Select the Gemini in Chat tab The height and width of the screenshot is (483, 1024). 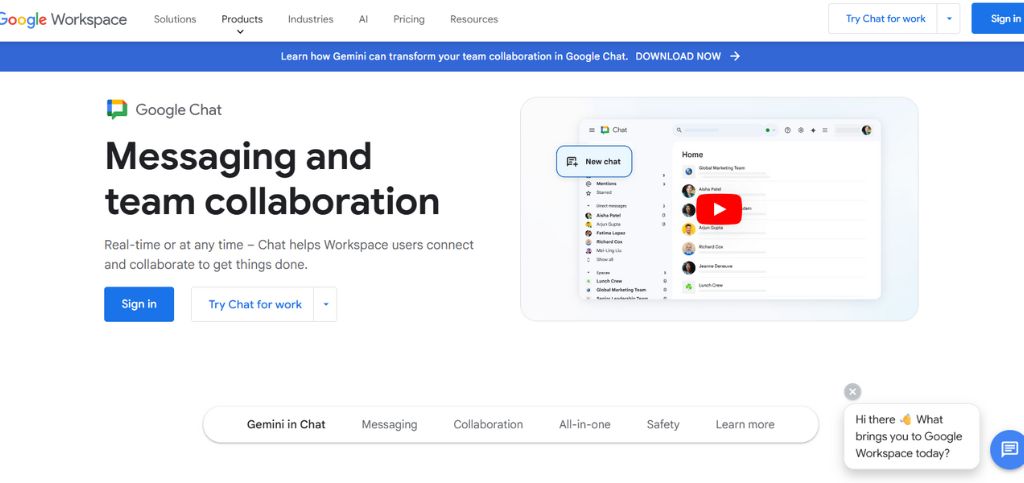[x=286, y=424]
